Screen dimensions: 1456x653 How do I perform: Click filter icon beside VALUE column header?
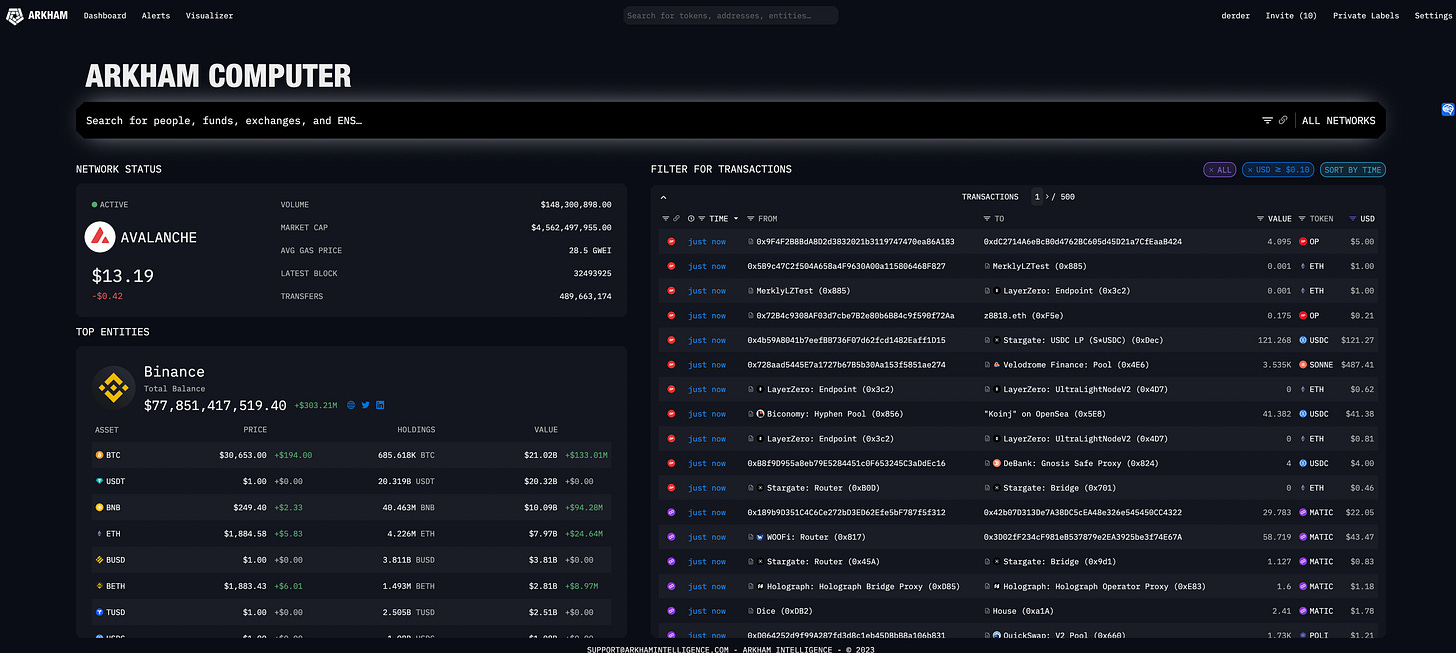pyautogui.click(x=1260, y=218)
